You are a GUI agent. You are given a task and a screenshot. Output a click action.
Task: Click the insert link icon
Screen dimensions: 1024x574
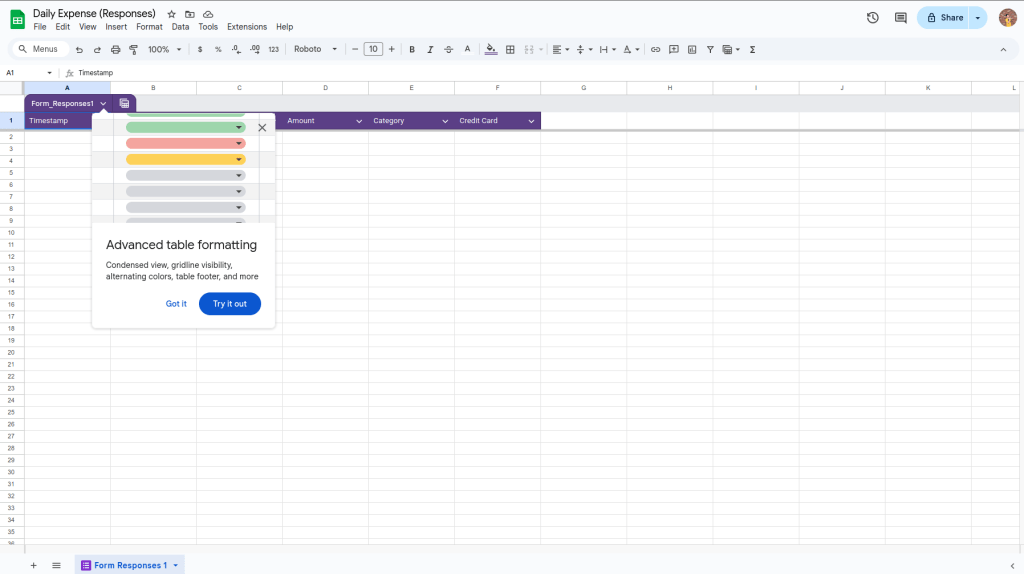click(655, 49)
